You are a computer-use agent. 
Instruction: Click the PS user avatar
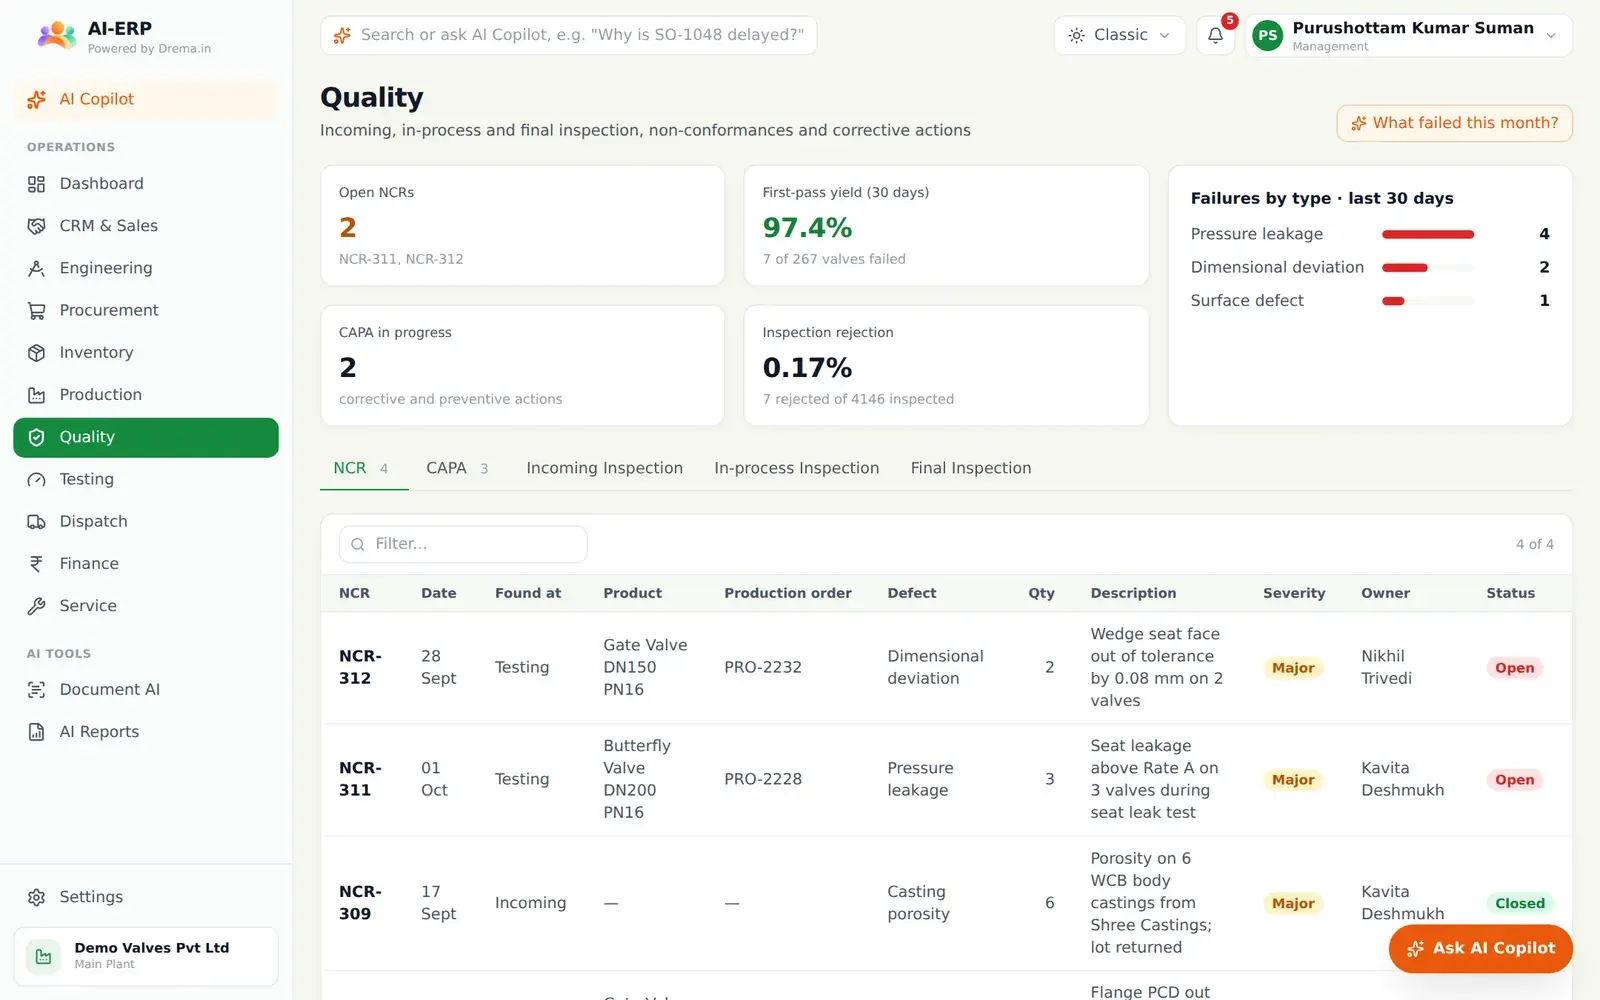pyautogui.click(x=1268, y=36)
